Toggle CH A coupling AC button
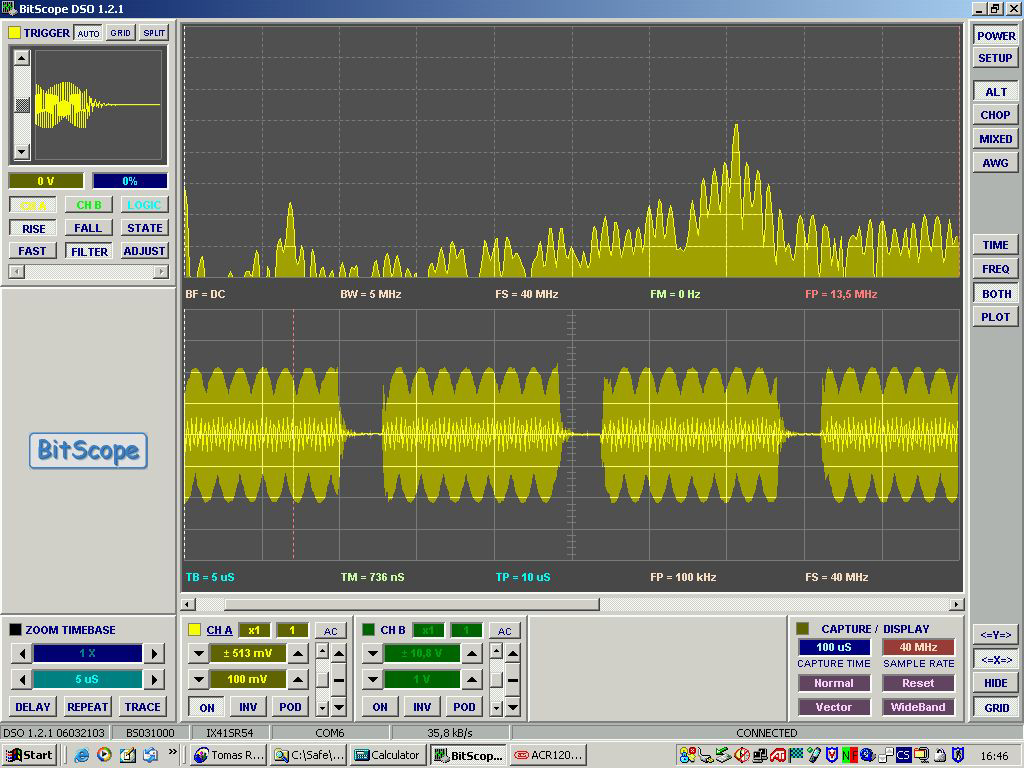This screenshot has height=768, width=1024. click(330, 631)
